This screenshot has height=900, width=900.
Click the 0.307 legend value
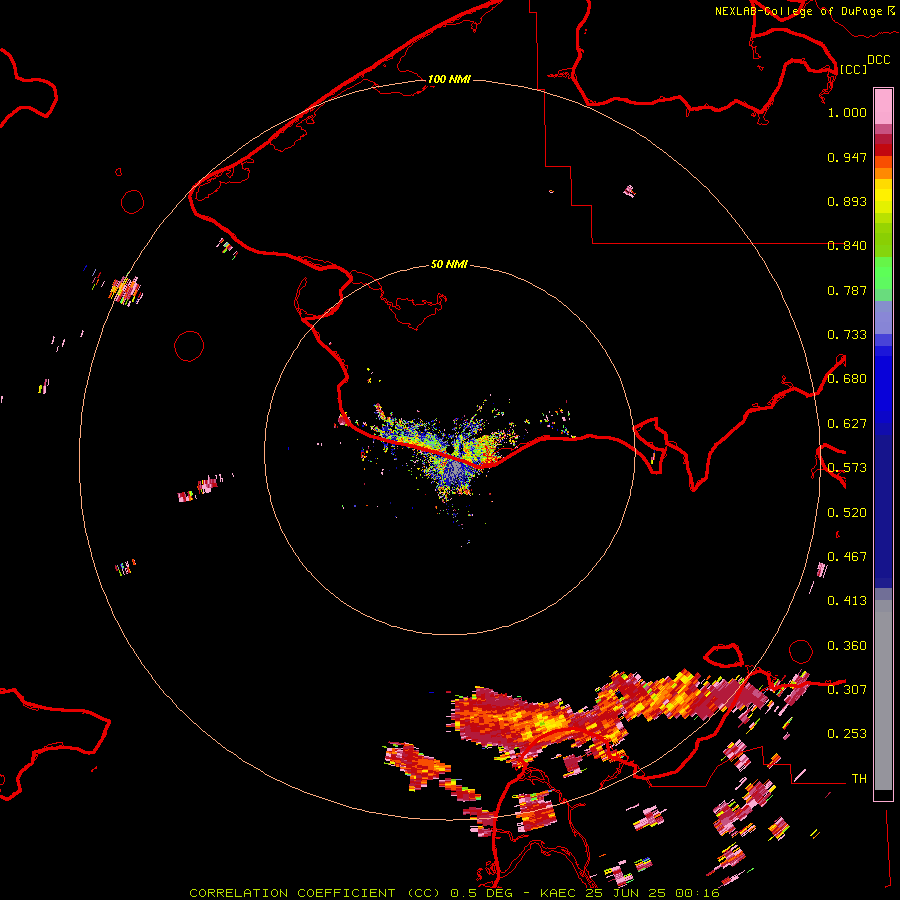coord(847,689)
